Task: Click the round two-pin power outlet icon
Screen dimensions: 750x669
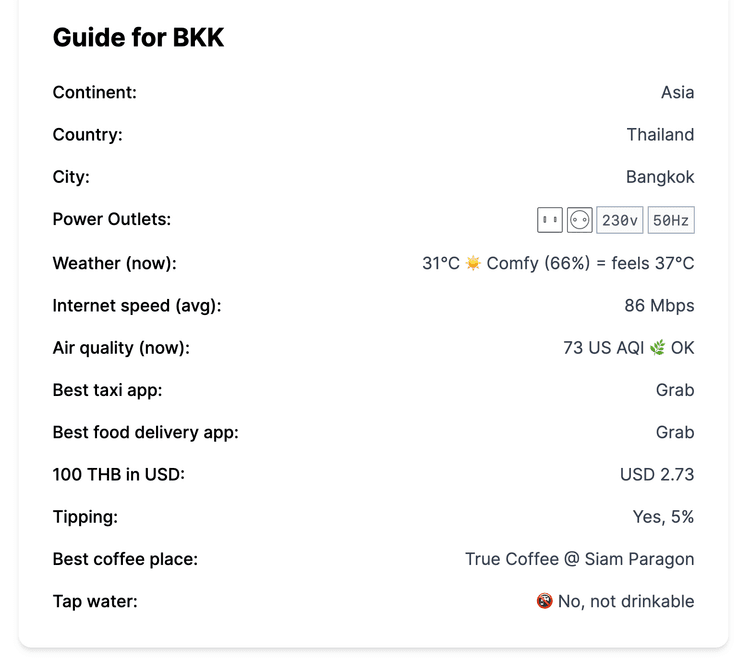Action: click(x=580, y=220)
